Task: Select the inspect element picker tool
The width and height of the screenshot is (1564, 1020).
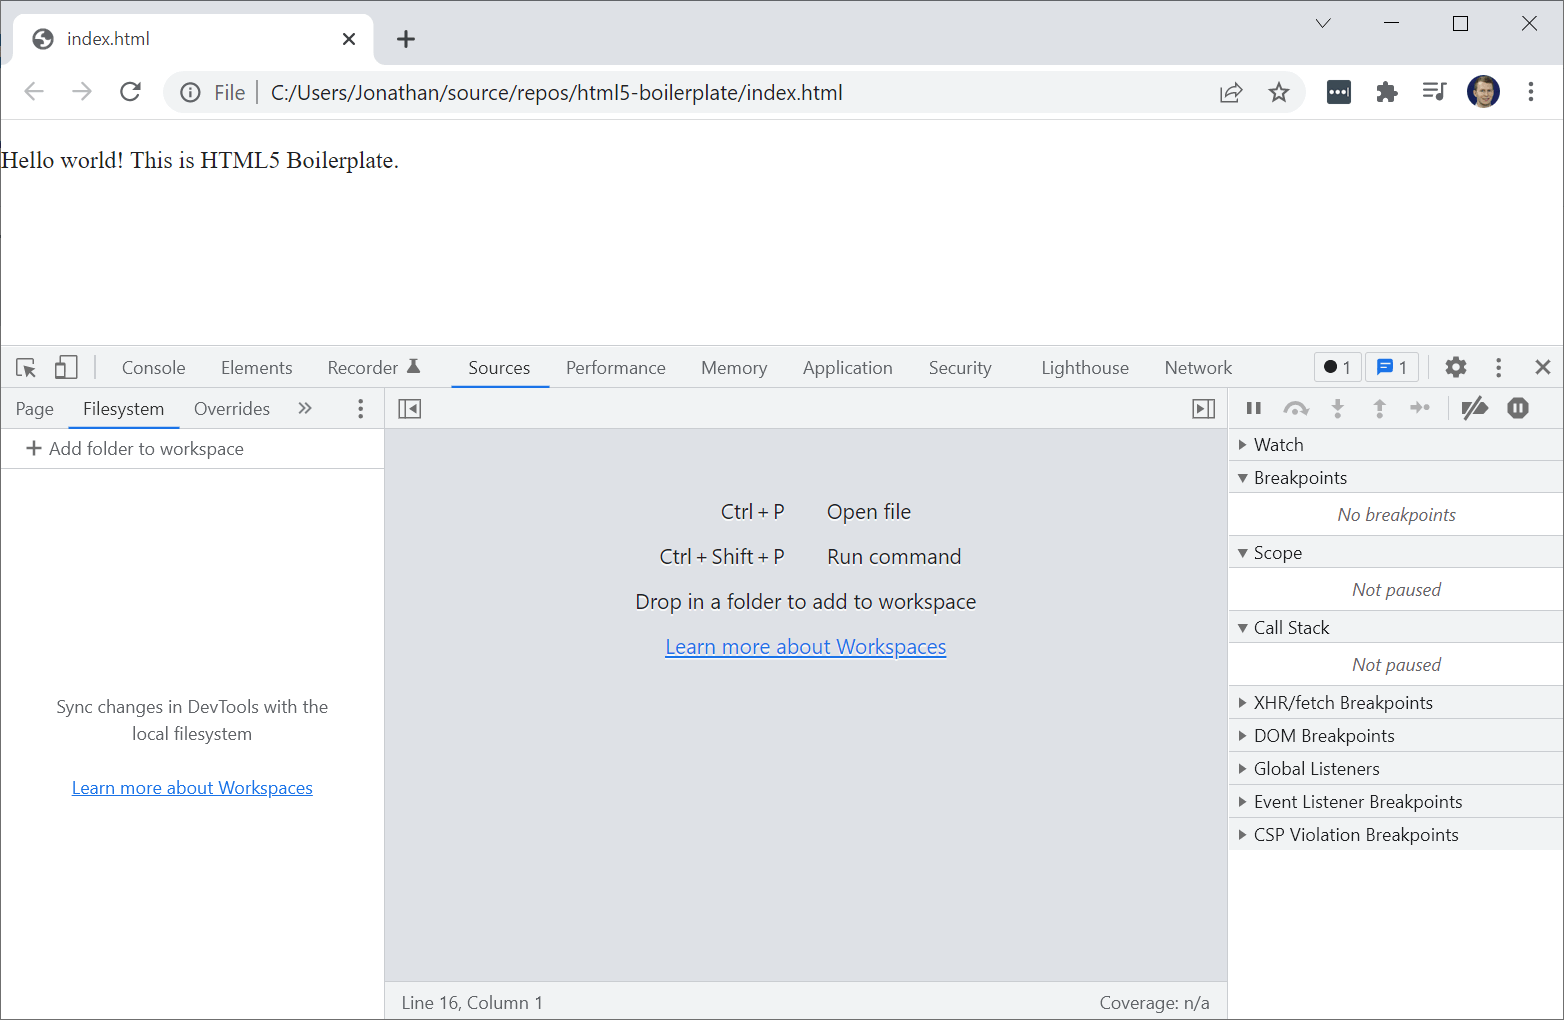Action: coord(26,367)
